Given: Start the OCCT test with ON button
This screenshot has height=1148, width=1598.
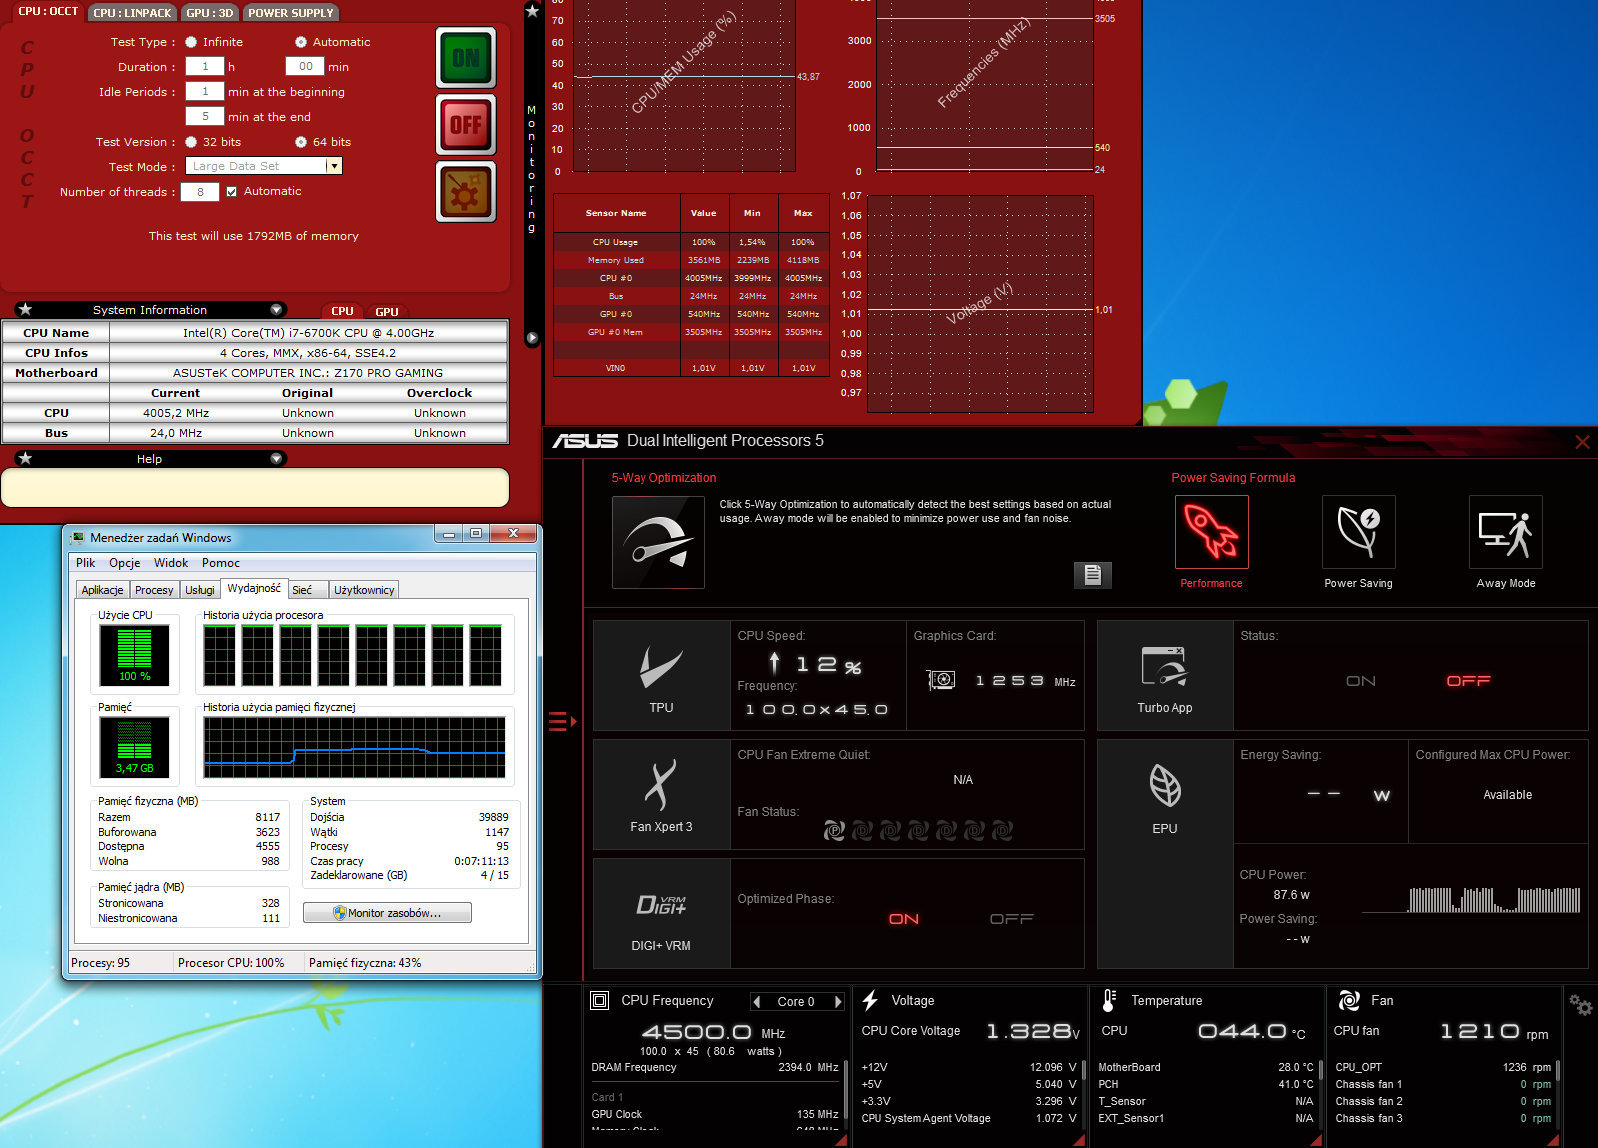Looking at the screenshot, I should [466, 58].
